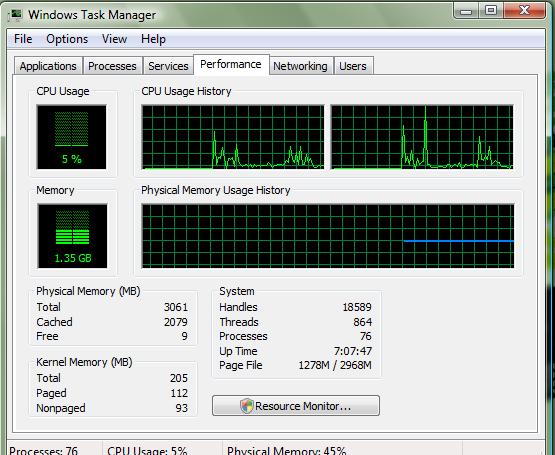Image resolution: width=555 pixels, height=455 pixels.
Task: Click the second CPU Usage History graph
Action: click(x=422, y=137)
